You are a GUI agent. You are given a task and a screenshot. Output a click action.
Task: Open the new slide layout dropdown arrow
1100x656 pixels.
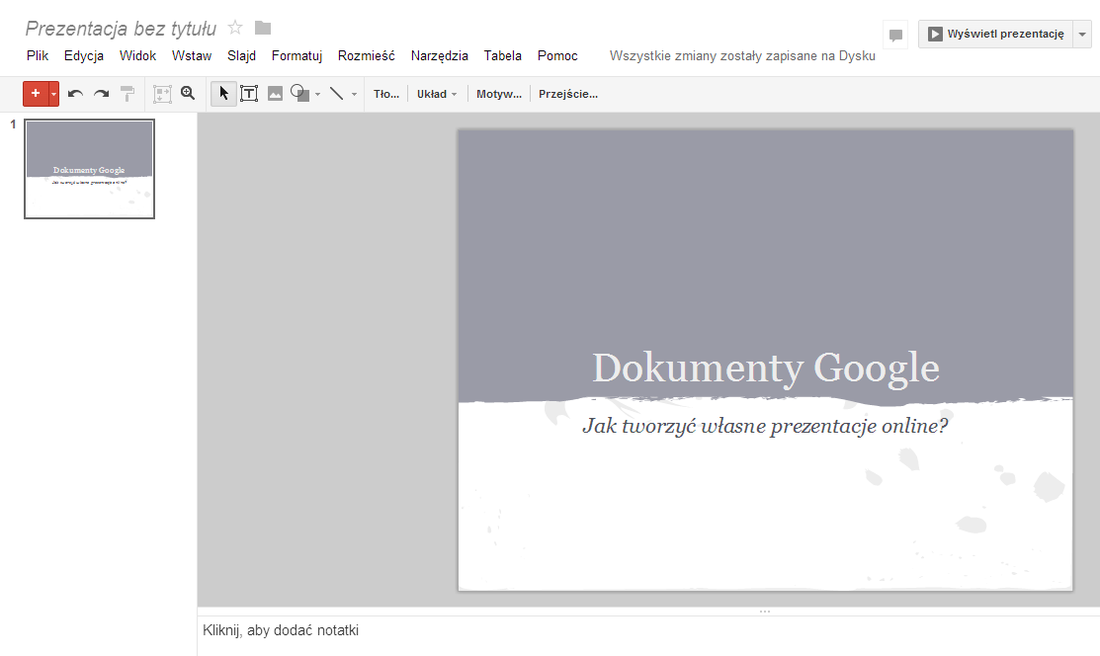pyautogui.click(x=54, y=93)
